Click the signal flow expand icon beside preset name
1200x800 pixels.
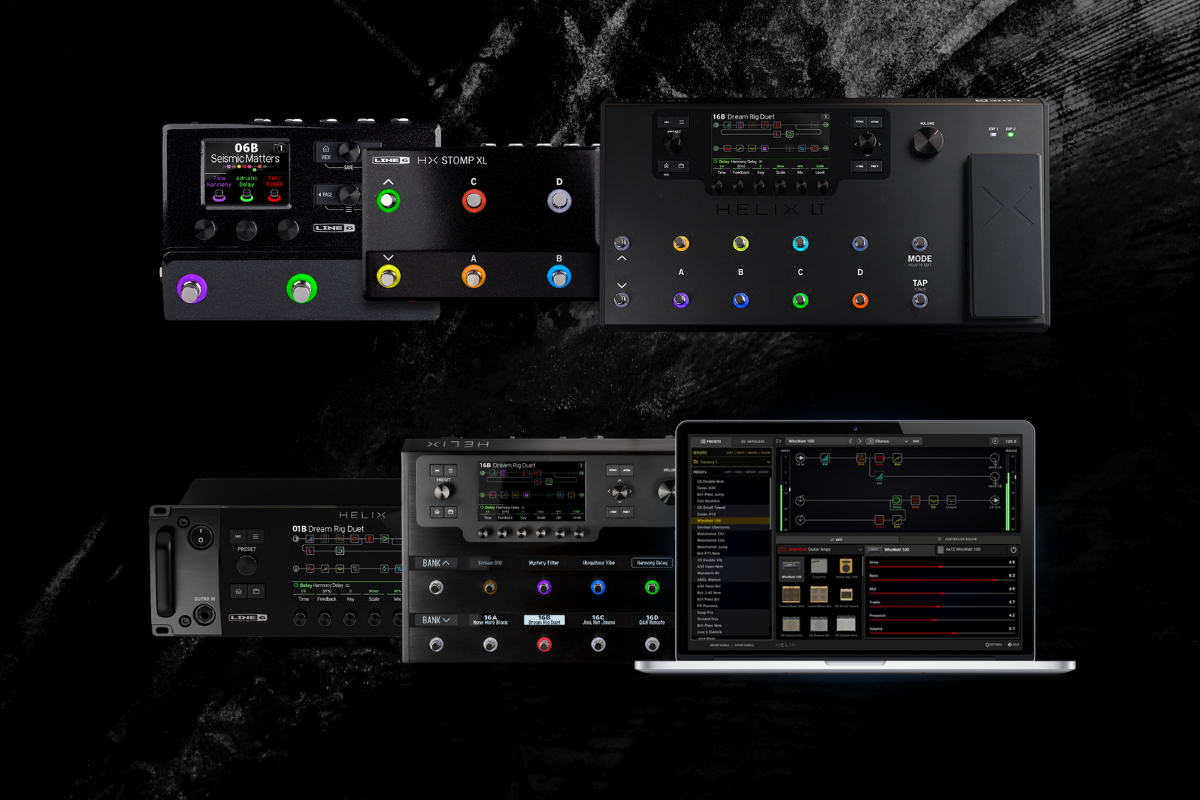779,441
